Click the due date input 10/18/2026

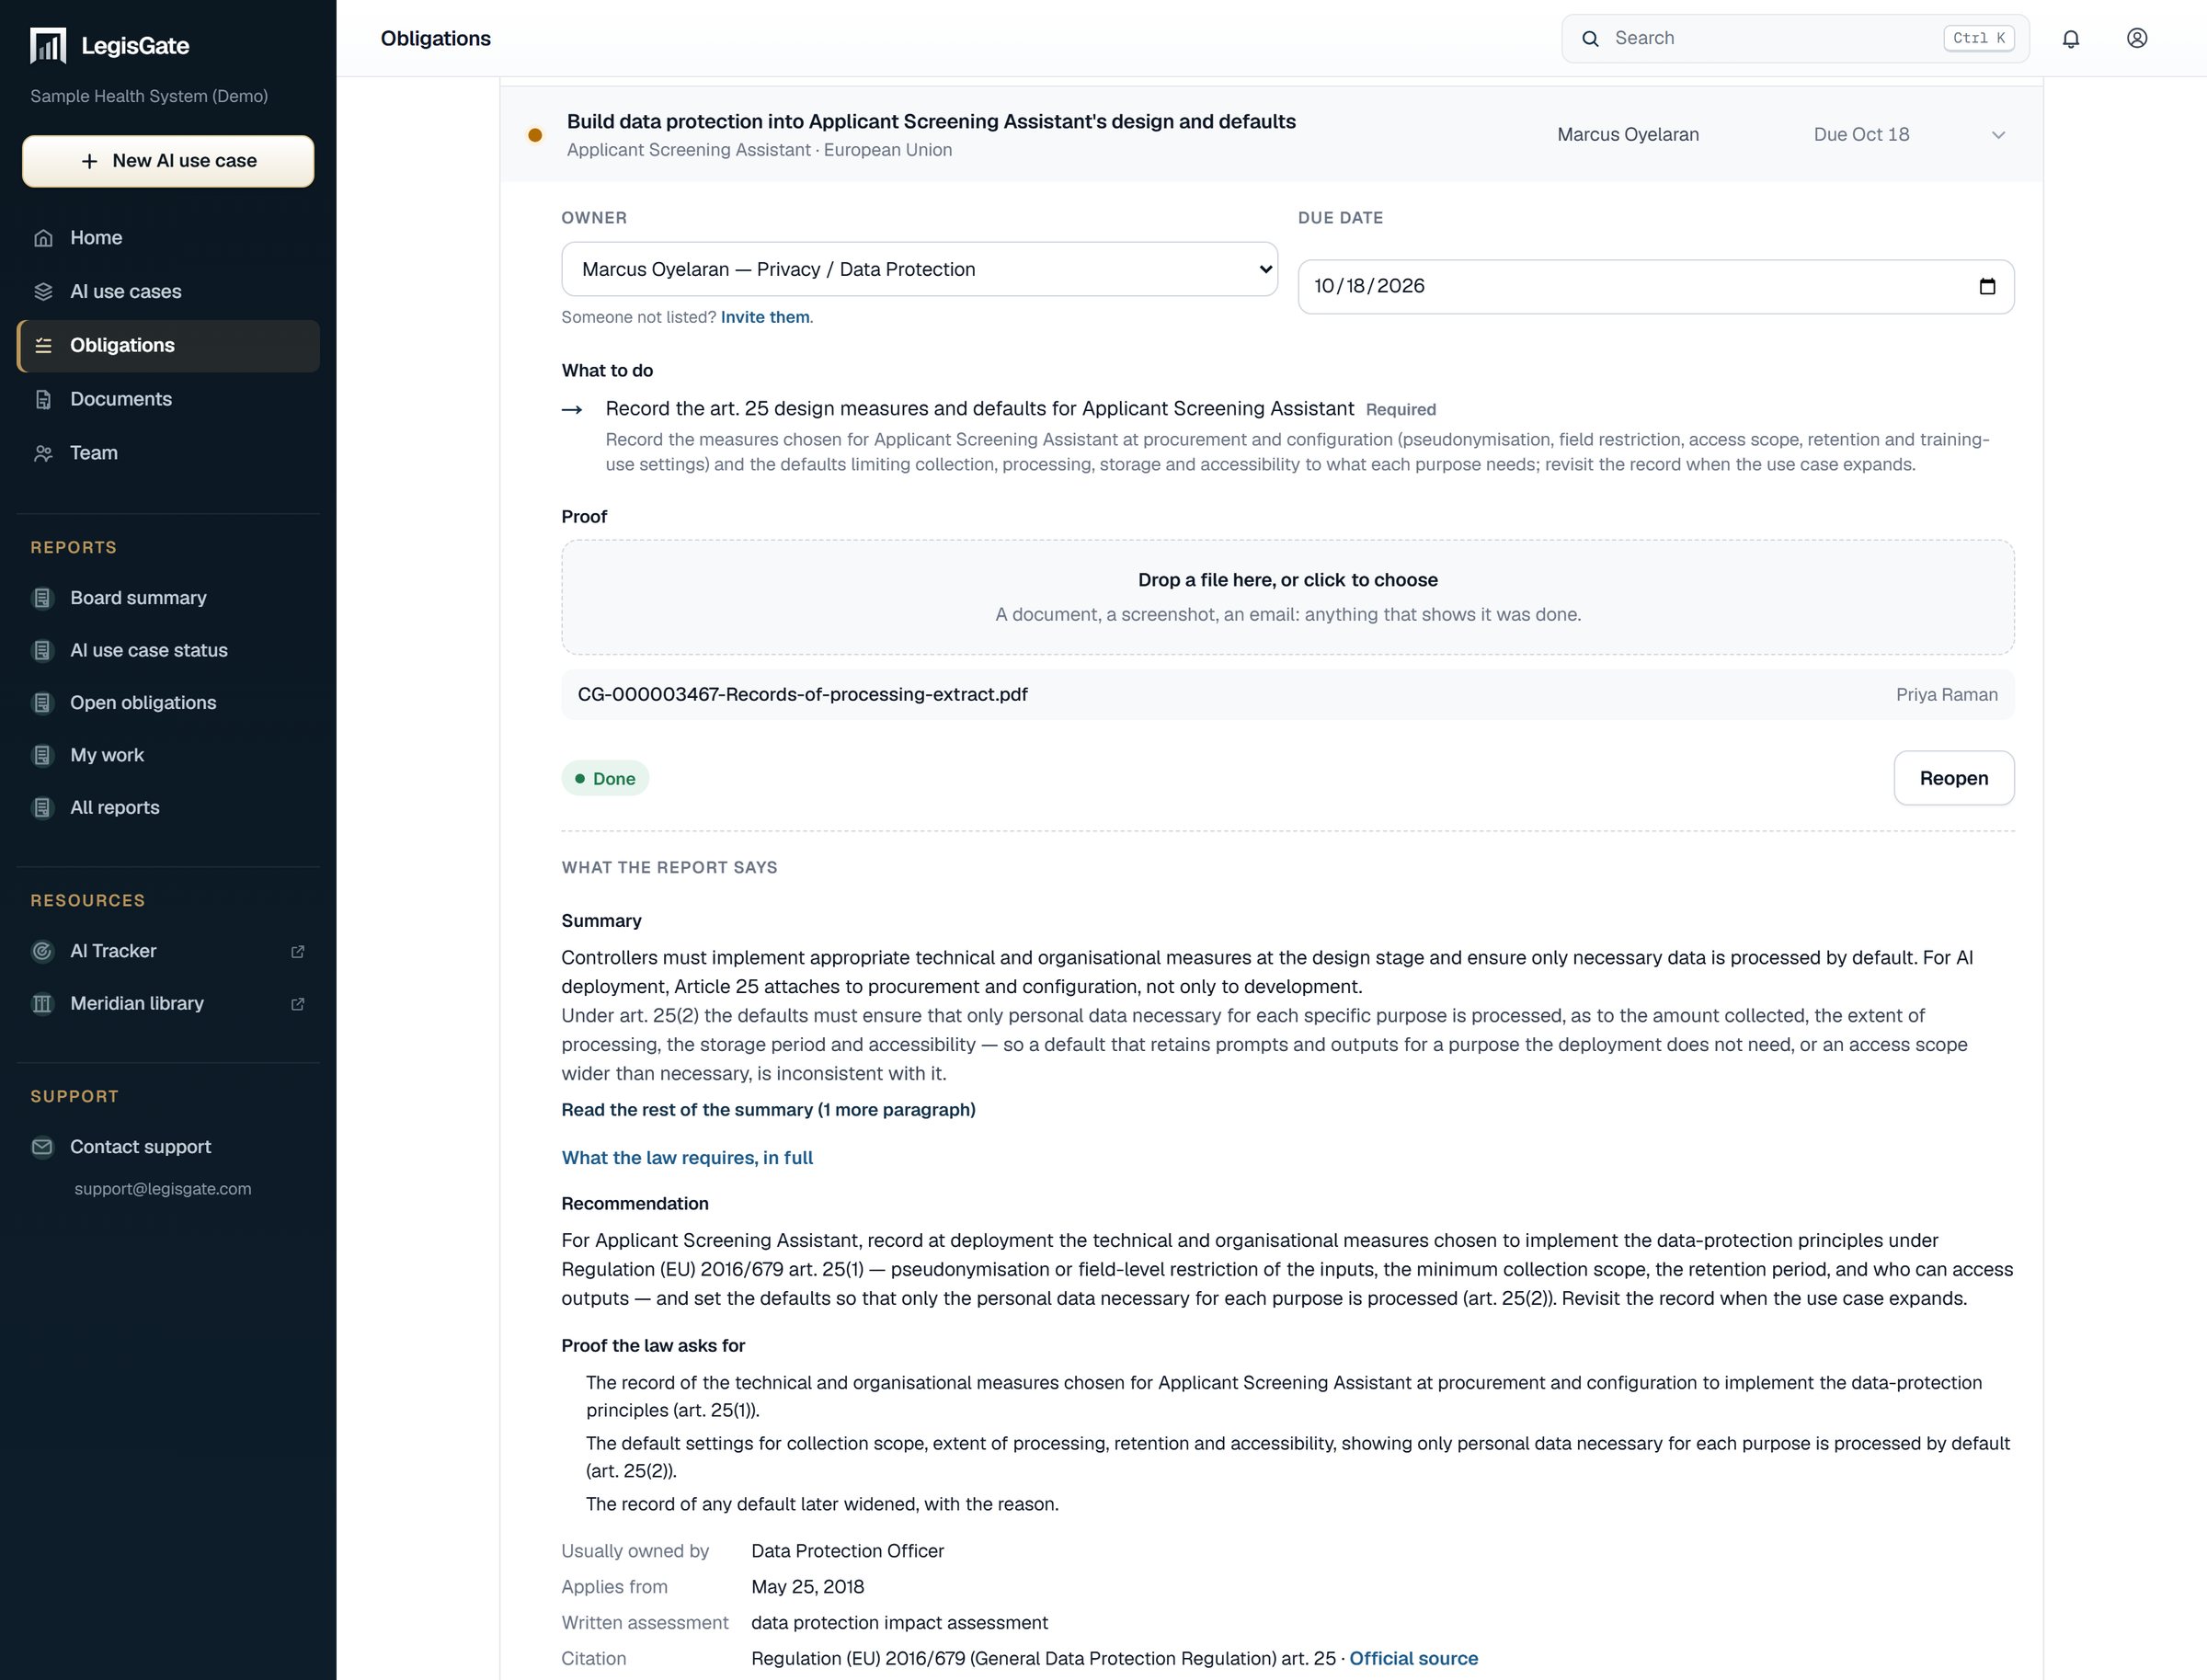1655,286
